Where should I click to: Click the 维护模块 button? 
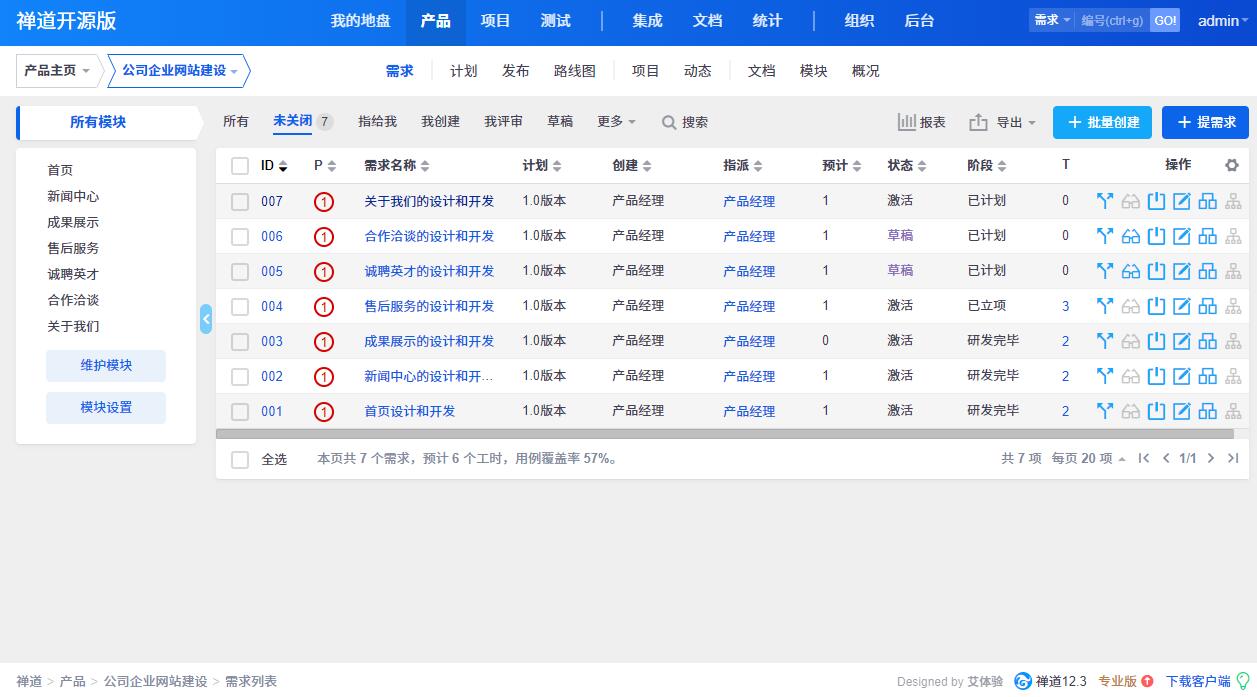click(x=106, y=366)
